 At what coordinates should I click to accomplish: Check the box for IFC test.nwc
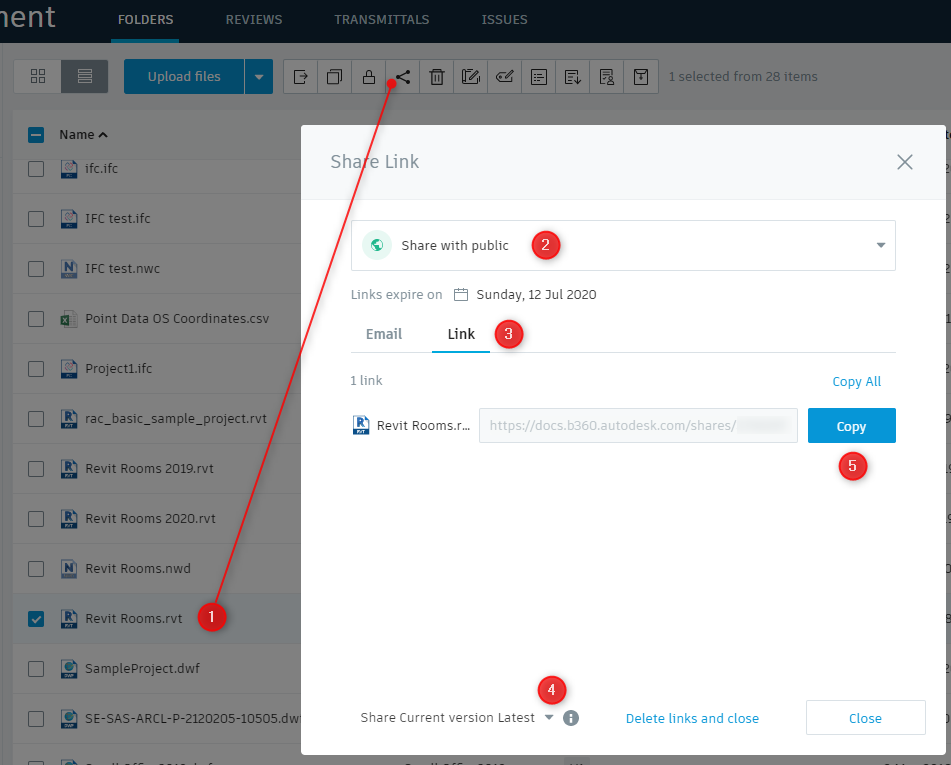[36, 269]
